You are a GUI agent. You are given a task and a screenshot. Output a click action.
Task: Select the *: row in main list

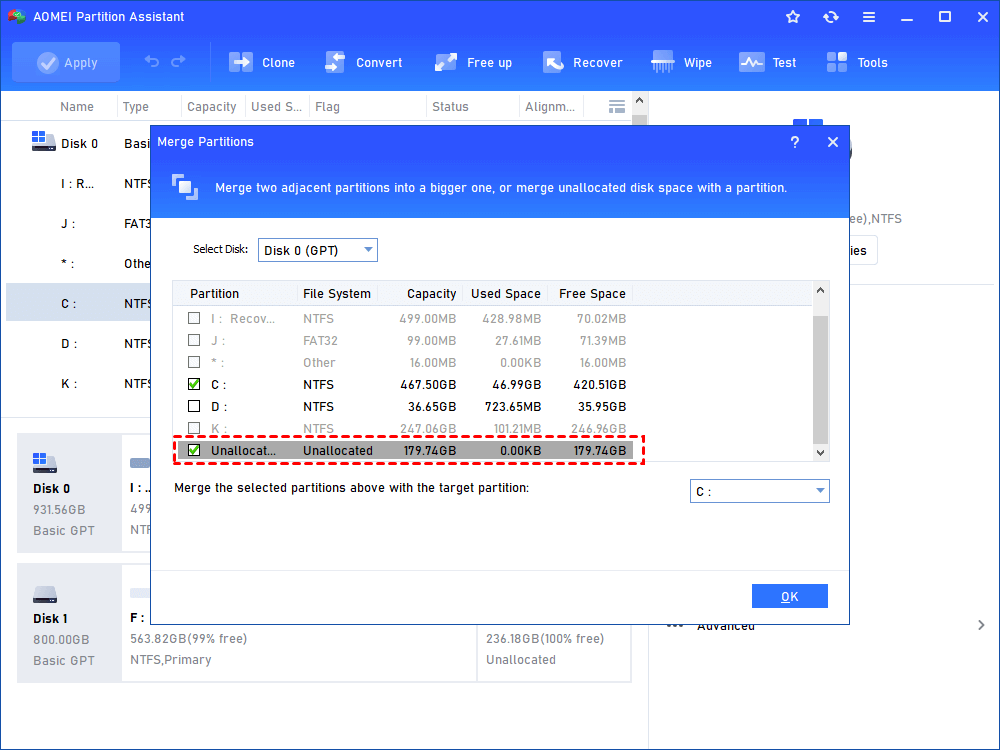tap(78, 264)
